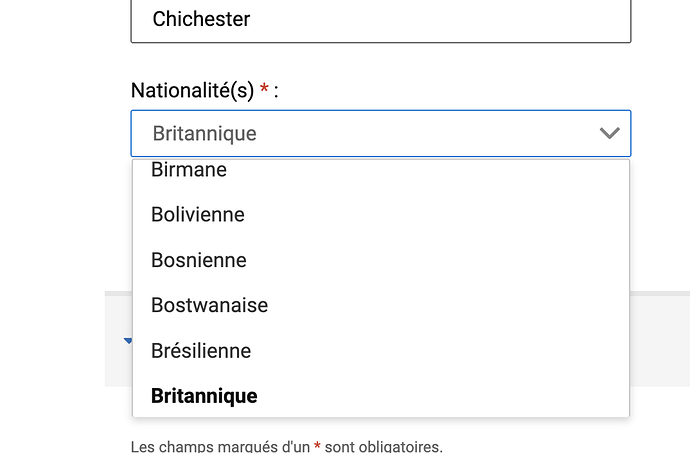Click the chevron arrow in the nationality field
The height and width of the screenshot is (453, 690).
click(609, 133)
